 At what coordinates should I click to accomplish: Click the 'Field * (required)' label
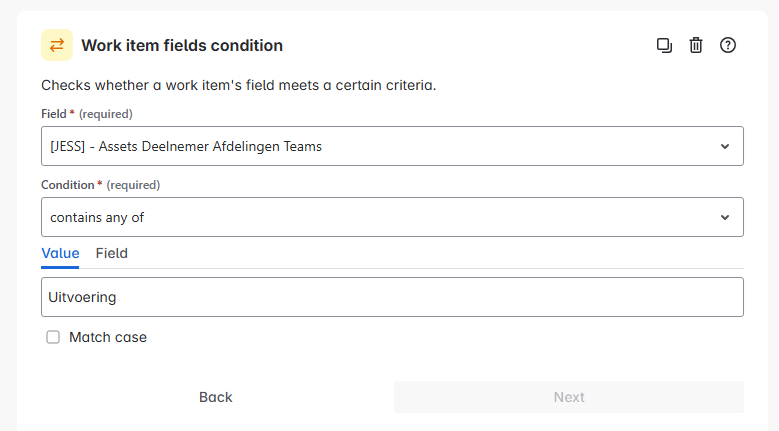pos(87,114)
